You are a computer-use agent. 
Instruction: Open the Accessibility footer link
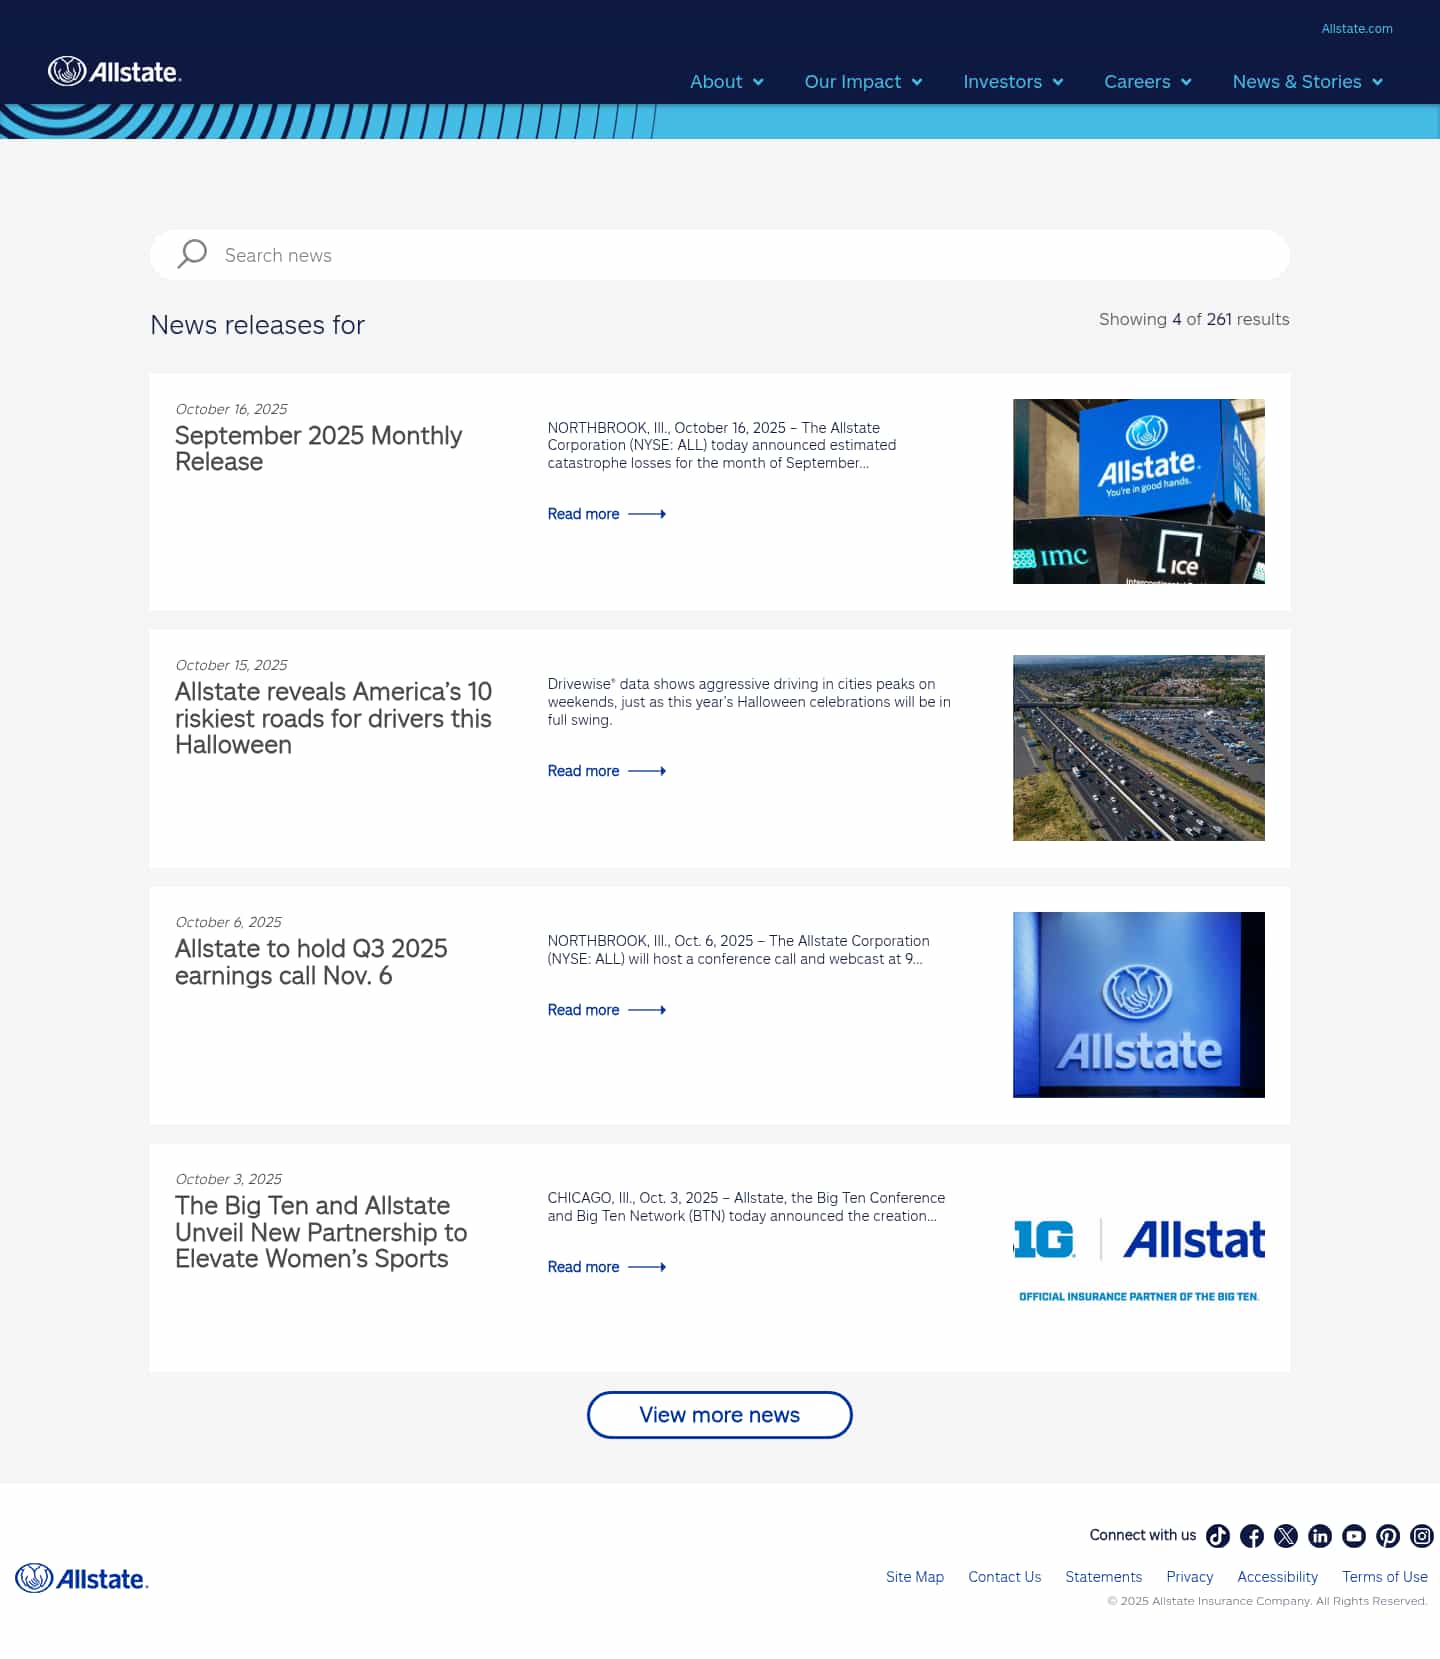(1278, 1577)
